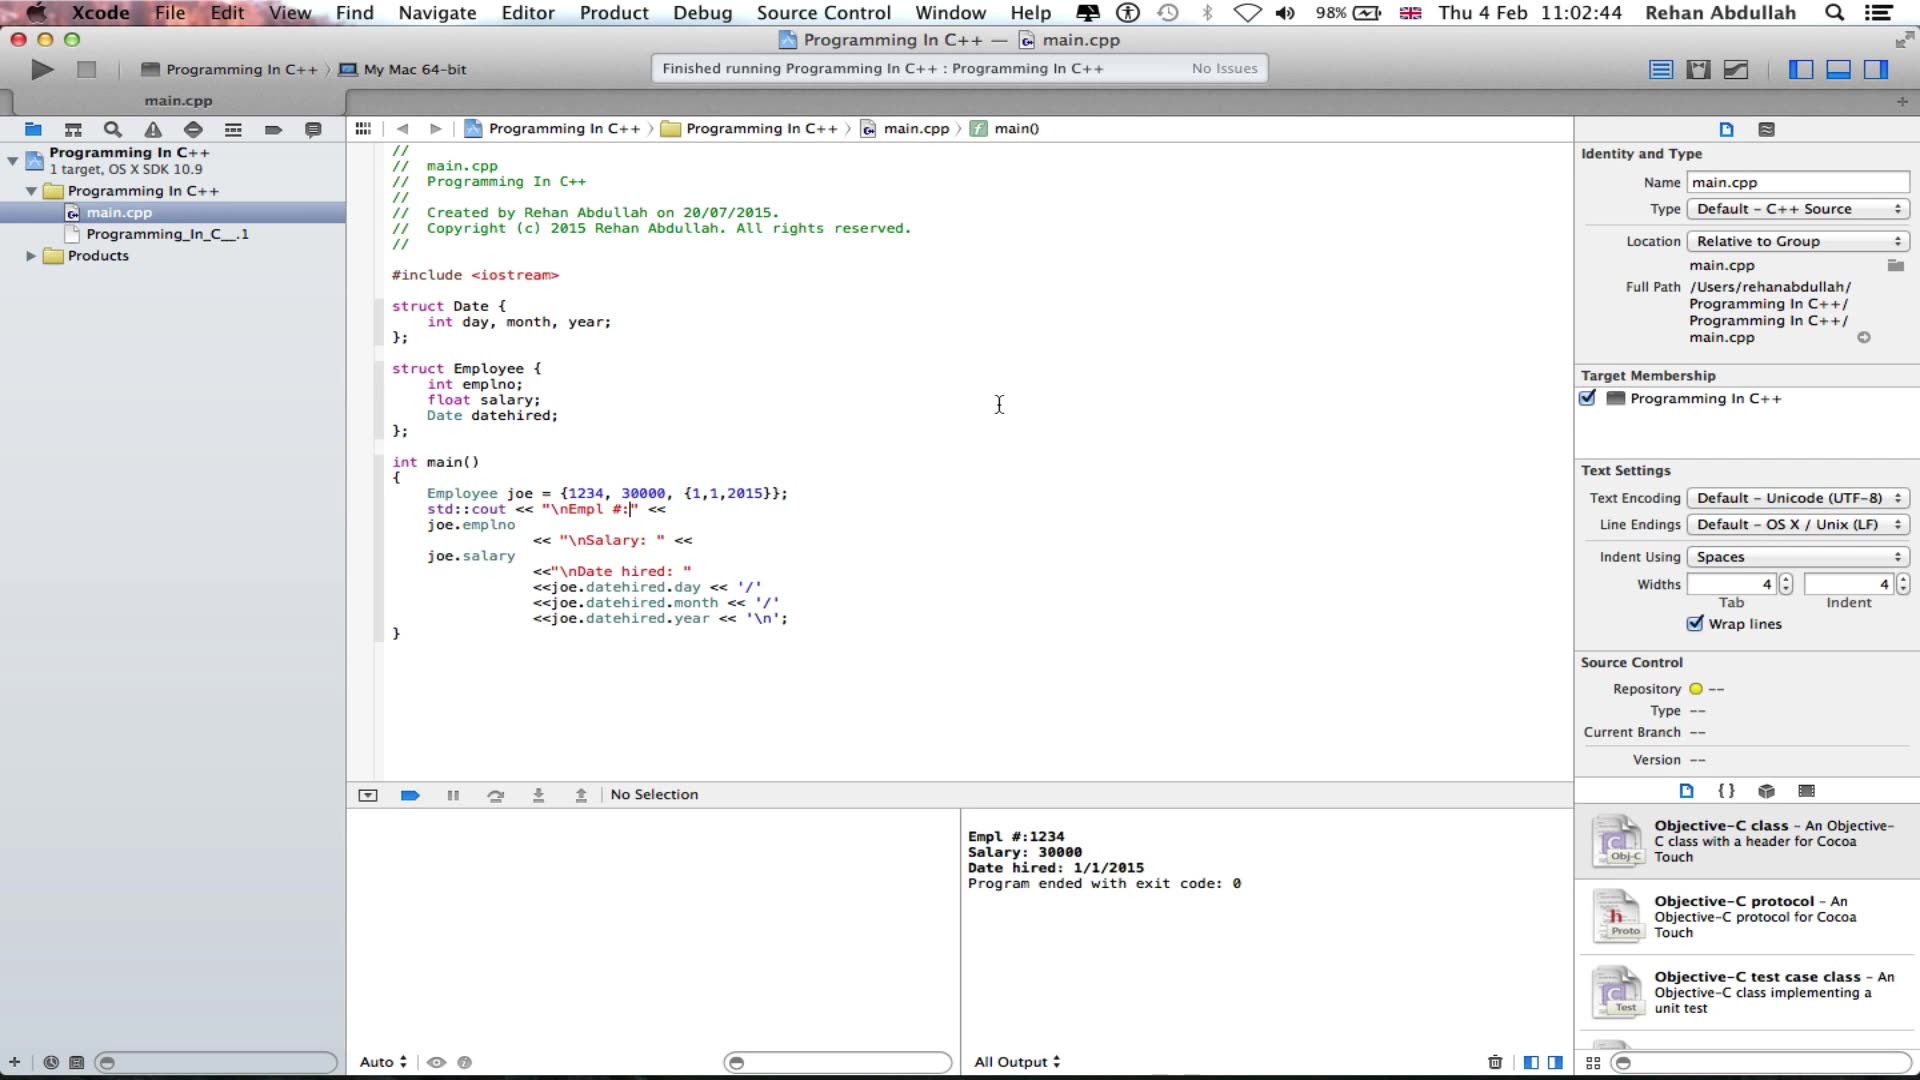Click the debugger Step over icon

[495, 795]
